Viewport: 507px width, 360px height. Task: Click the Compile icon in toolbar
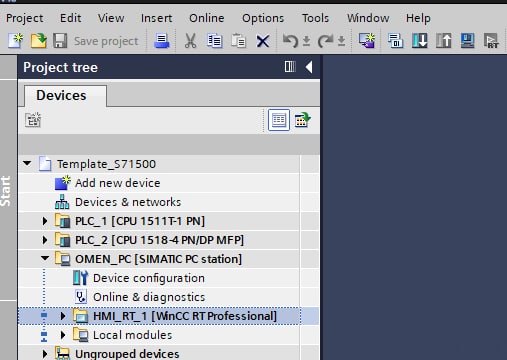(395, 41)
